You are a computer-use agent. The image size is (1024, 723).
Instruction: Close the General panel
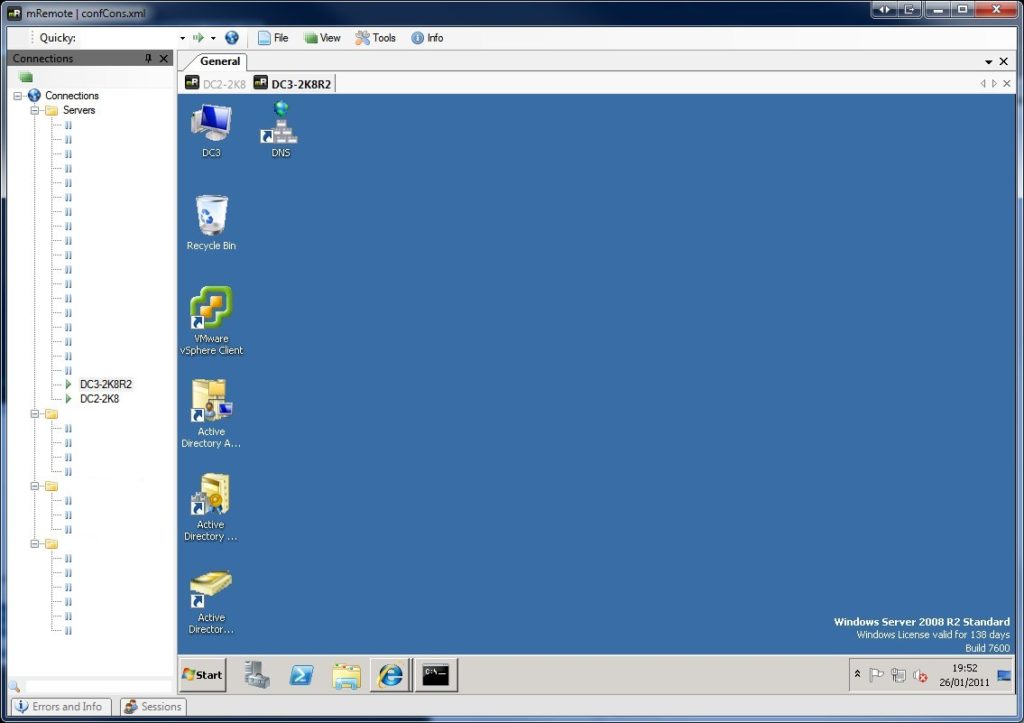click(x=1004, y=61)
